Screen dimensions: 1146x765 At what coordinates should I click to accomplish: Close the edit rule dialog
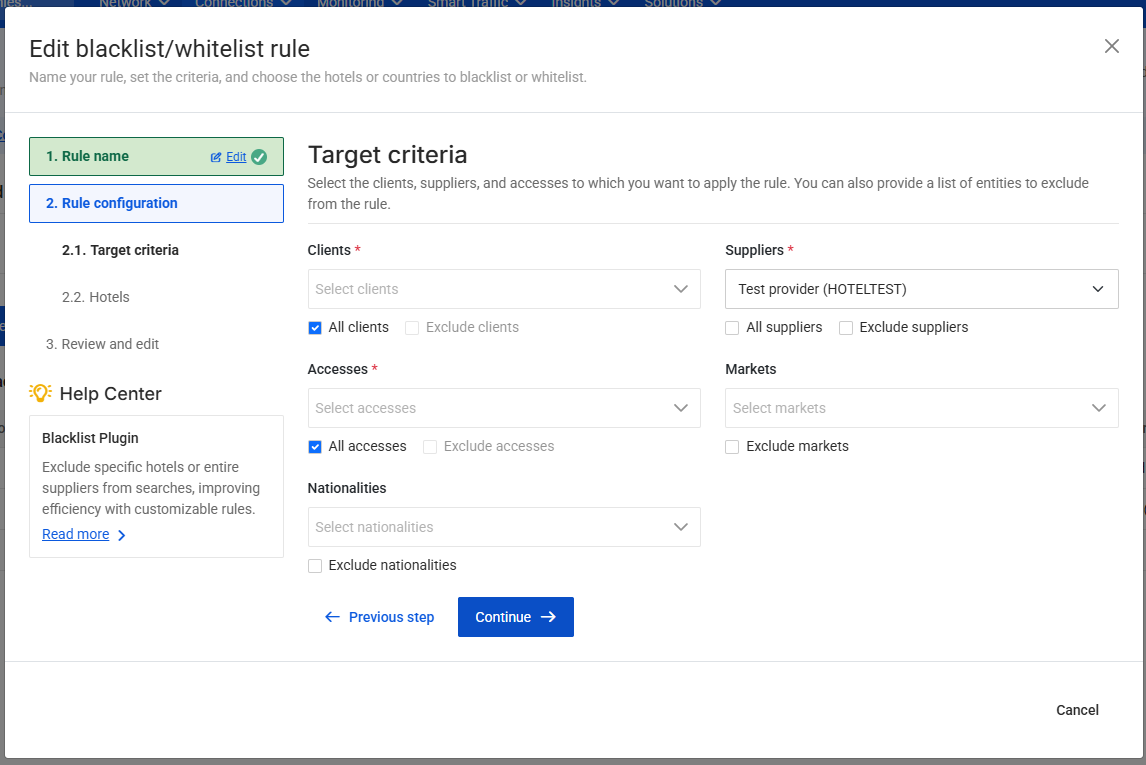(x=1111, y=46)
